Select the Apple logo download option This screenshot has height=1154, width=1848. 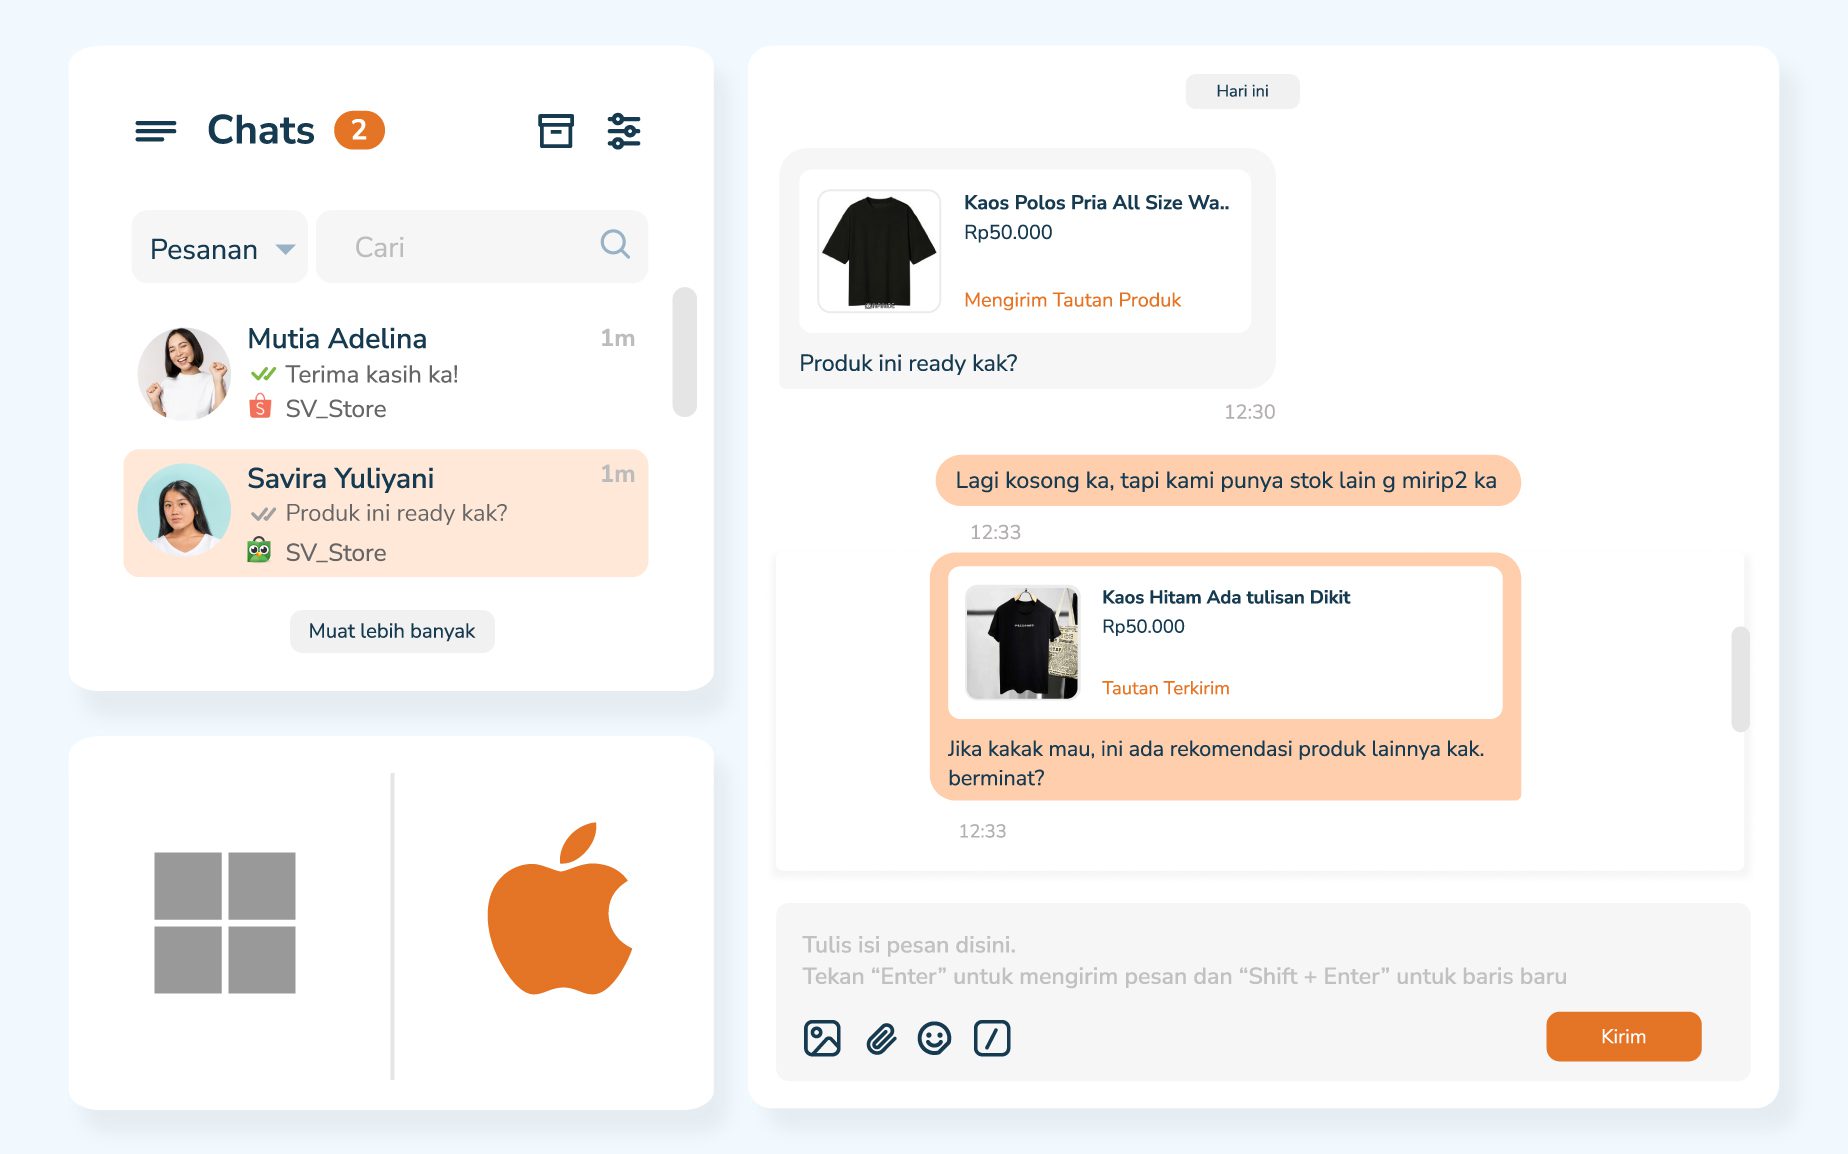point(558,910)
